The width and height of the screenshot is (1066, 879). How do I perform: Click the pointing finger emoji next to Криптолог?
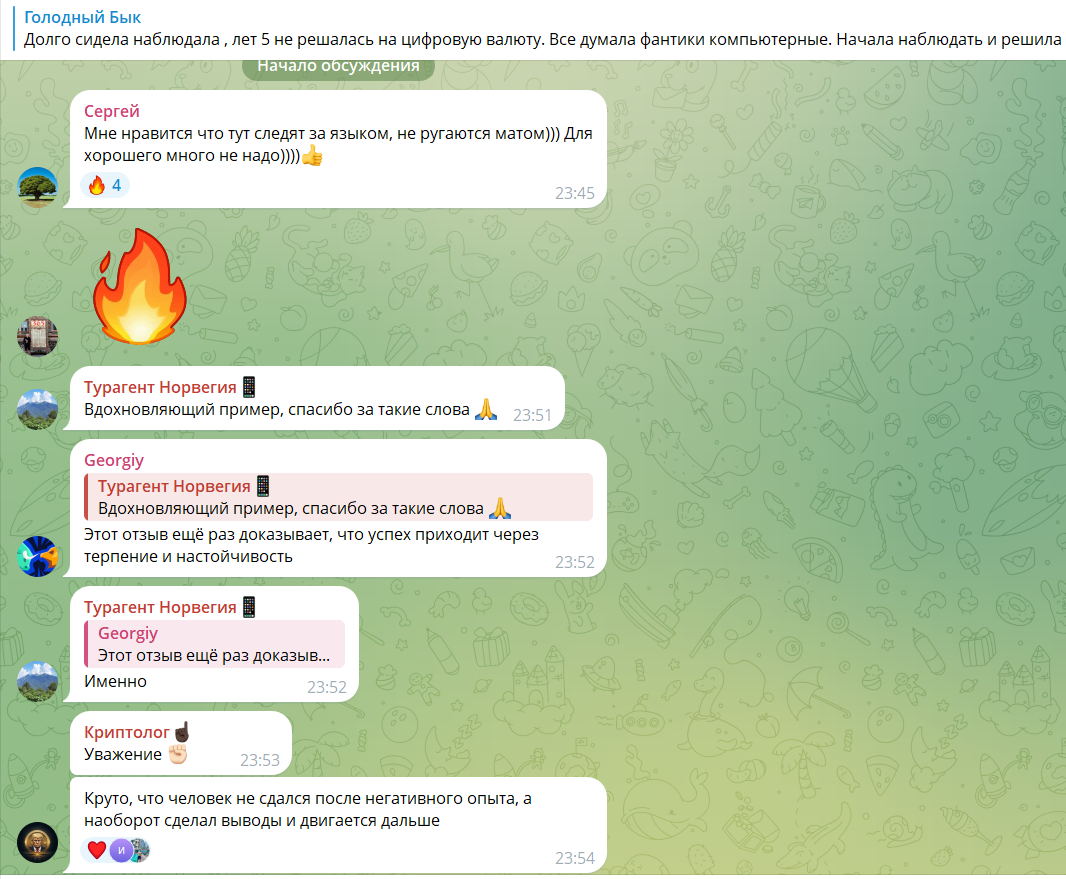click(x=182, y=732)
